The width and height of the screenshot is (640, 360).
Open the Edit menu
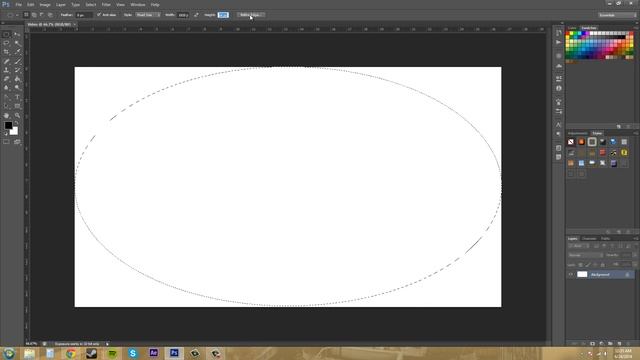[x=31, y=4]
